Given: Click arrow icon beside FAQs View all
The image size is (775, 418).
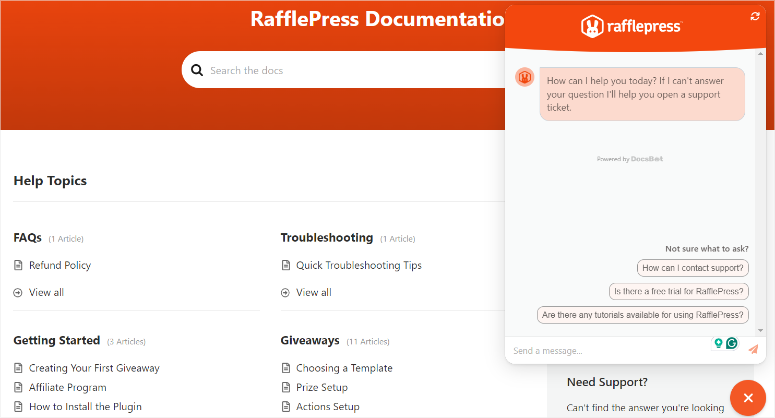Looking at the screenshot, I should point(18,293).
